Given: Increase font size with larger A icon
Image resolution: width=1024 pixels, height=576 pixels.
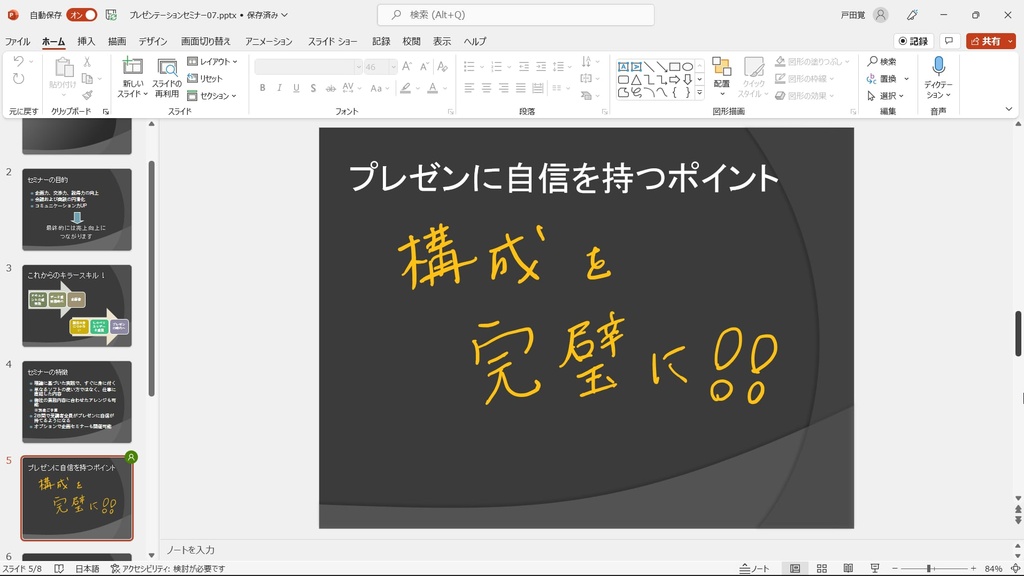Looking at the screenshot, I should click(407, 67).
